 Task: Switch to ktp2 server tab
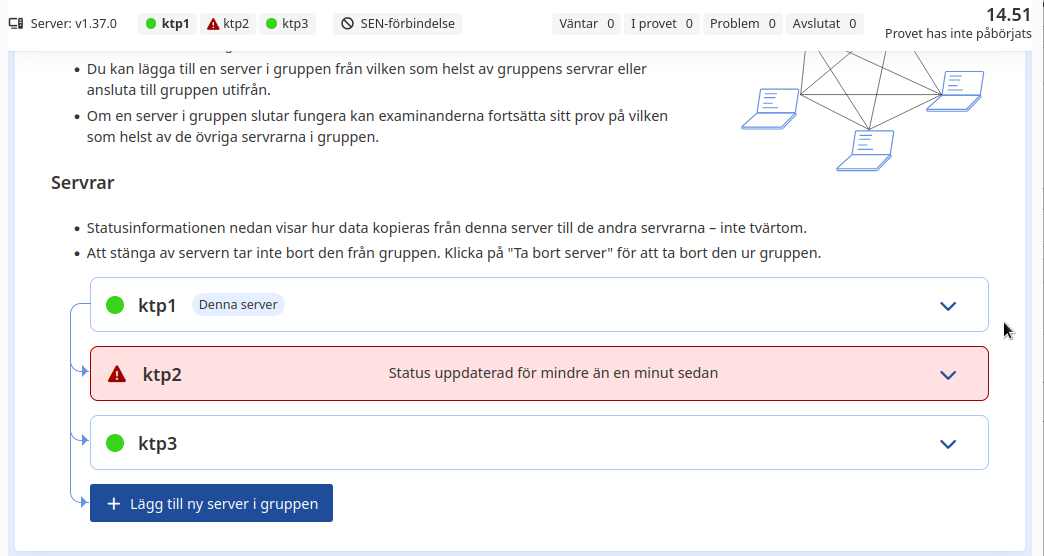pyautogui.click(x=228, y=24)
